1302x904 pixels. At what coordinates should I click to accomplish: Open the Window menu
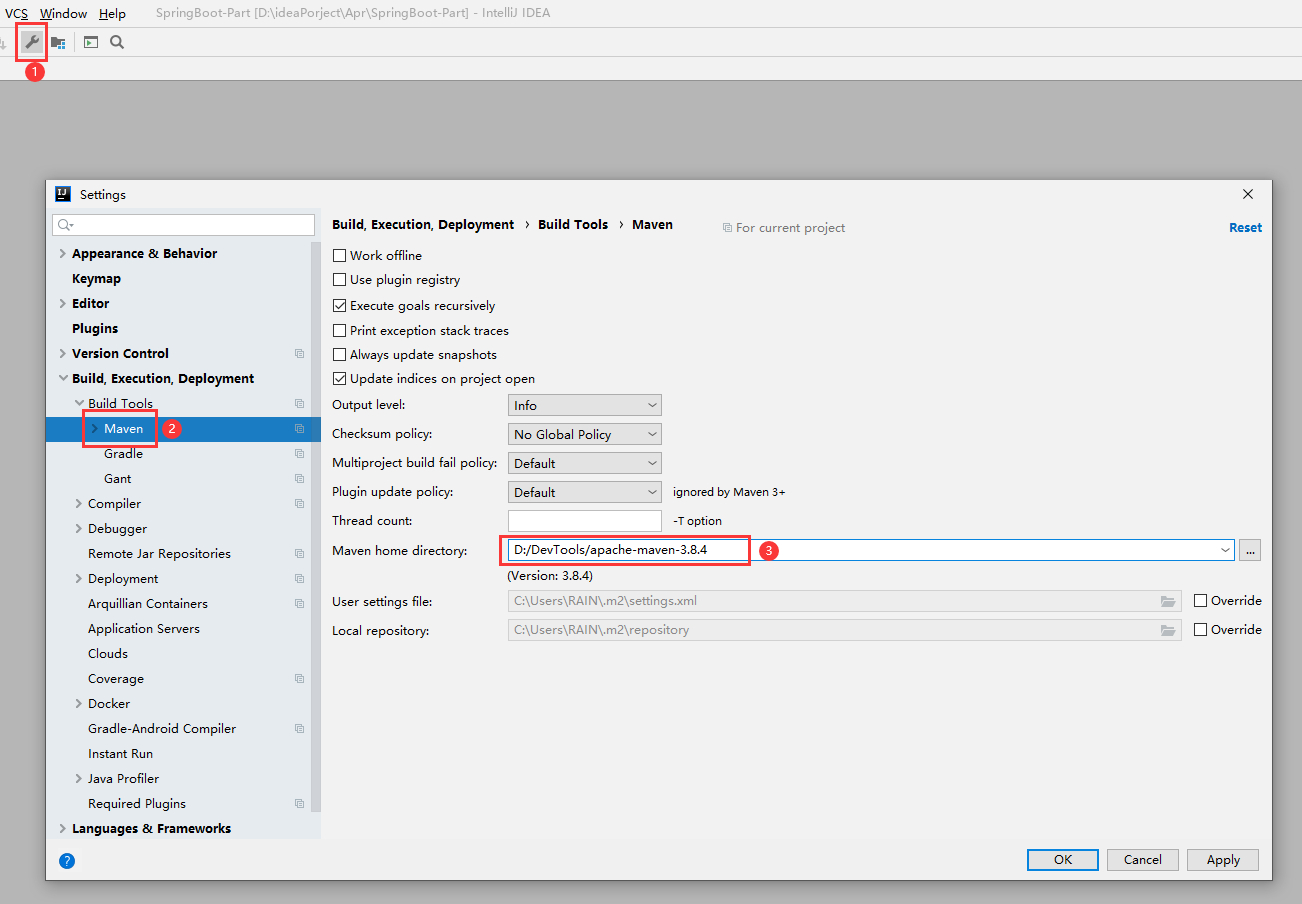pos(63,13)
